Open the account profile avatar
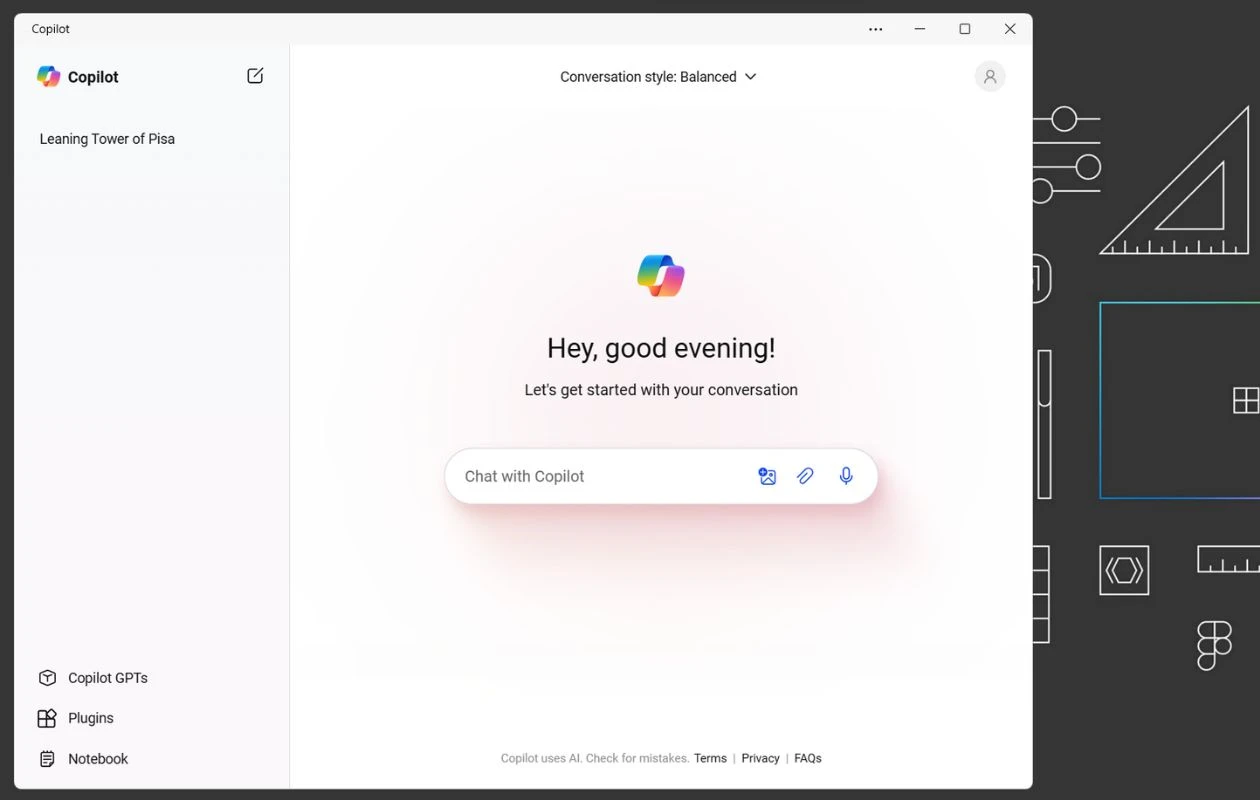This screenshot has height=800, width=1260. pos(990,76)
